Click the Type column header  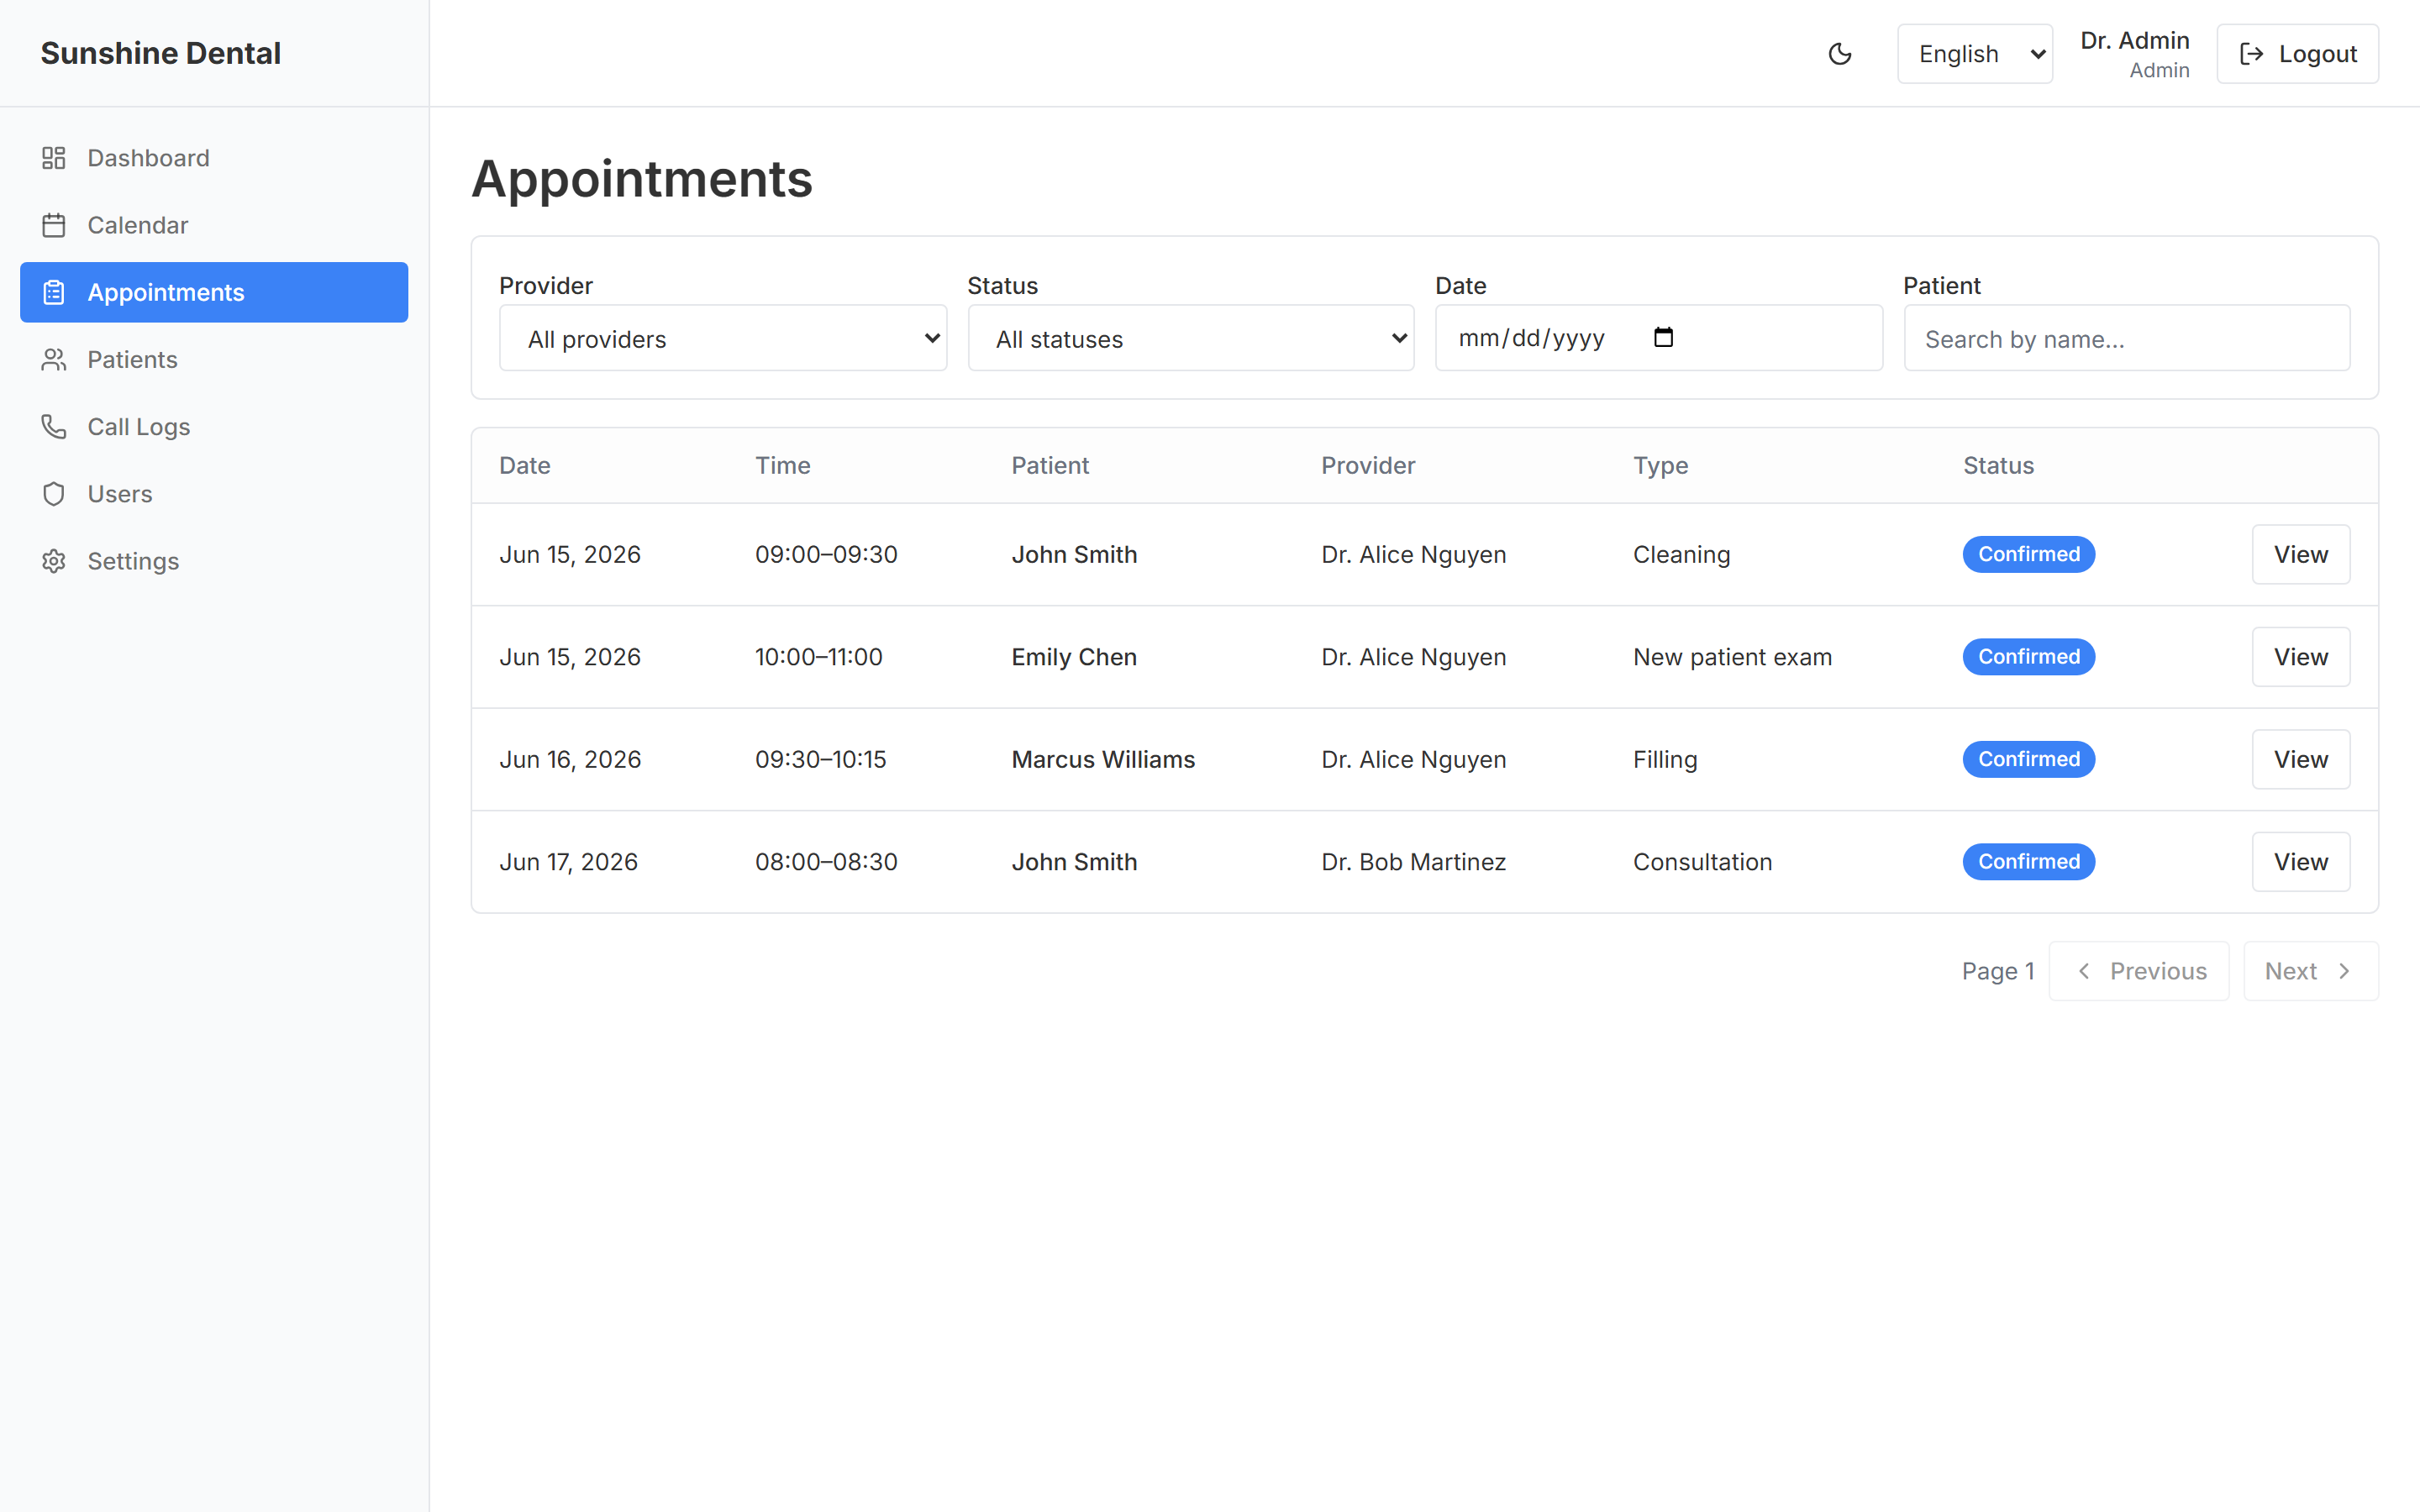[1661, 465]
